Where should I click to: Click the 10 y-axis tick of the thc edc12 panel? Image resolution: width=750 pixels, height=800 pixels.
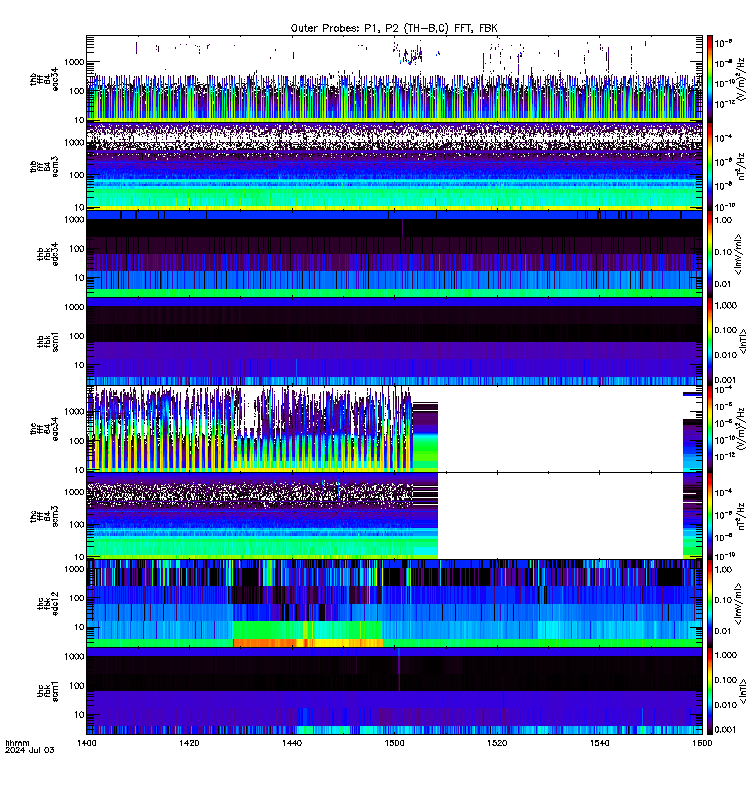point(79,627)
